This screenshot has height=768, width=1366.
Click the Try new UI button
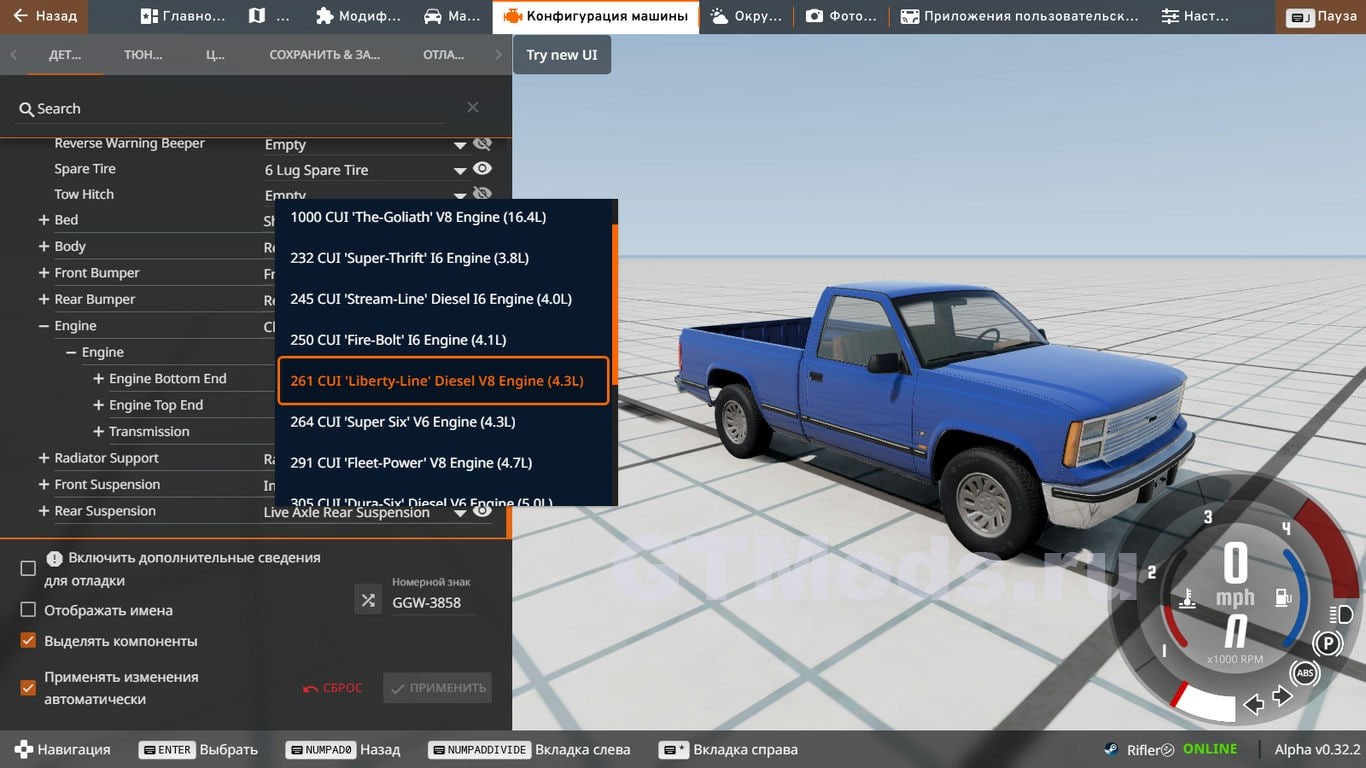pos(561,55)
